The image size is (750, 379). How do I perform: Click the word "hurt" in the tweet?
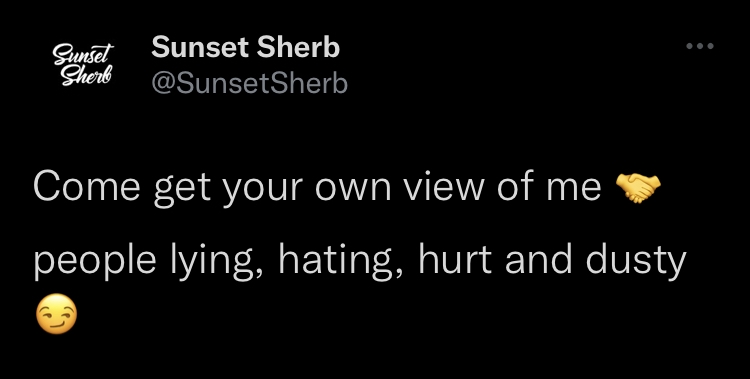point(454,259)
